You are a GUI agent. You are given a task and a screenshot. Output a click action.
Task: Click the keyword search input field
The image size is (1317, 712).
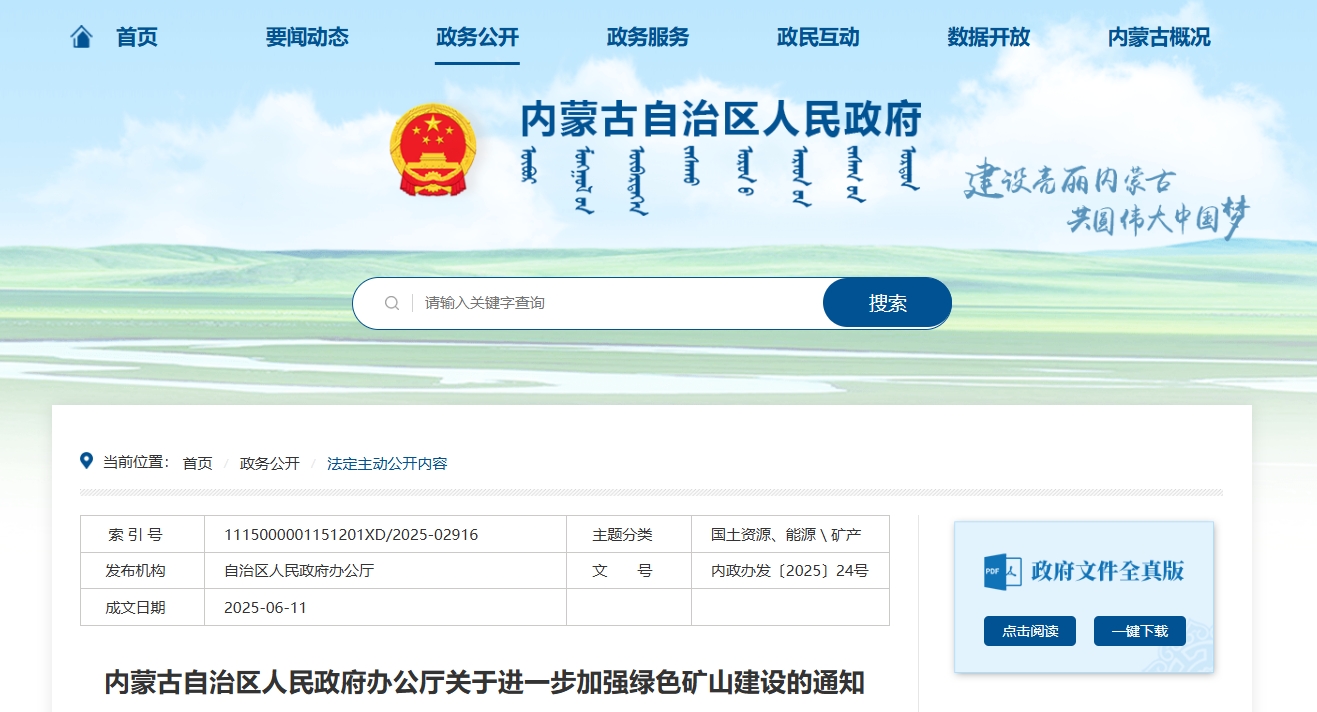tap(615, 303)
